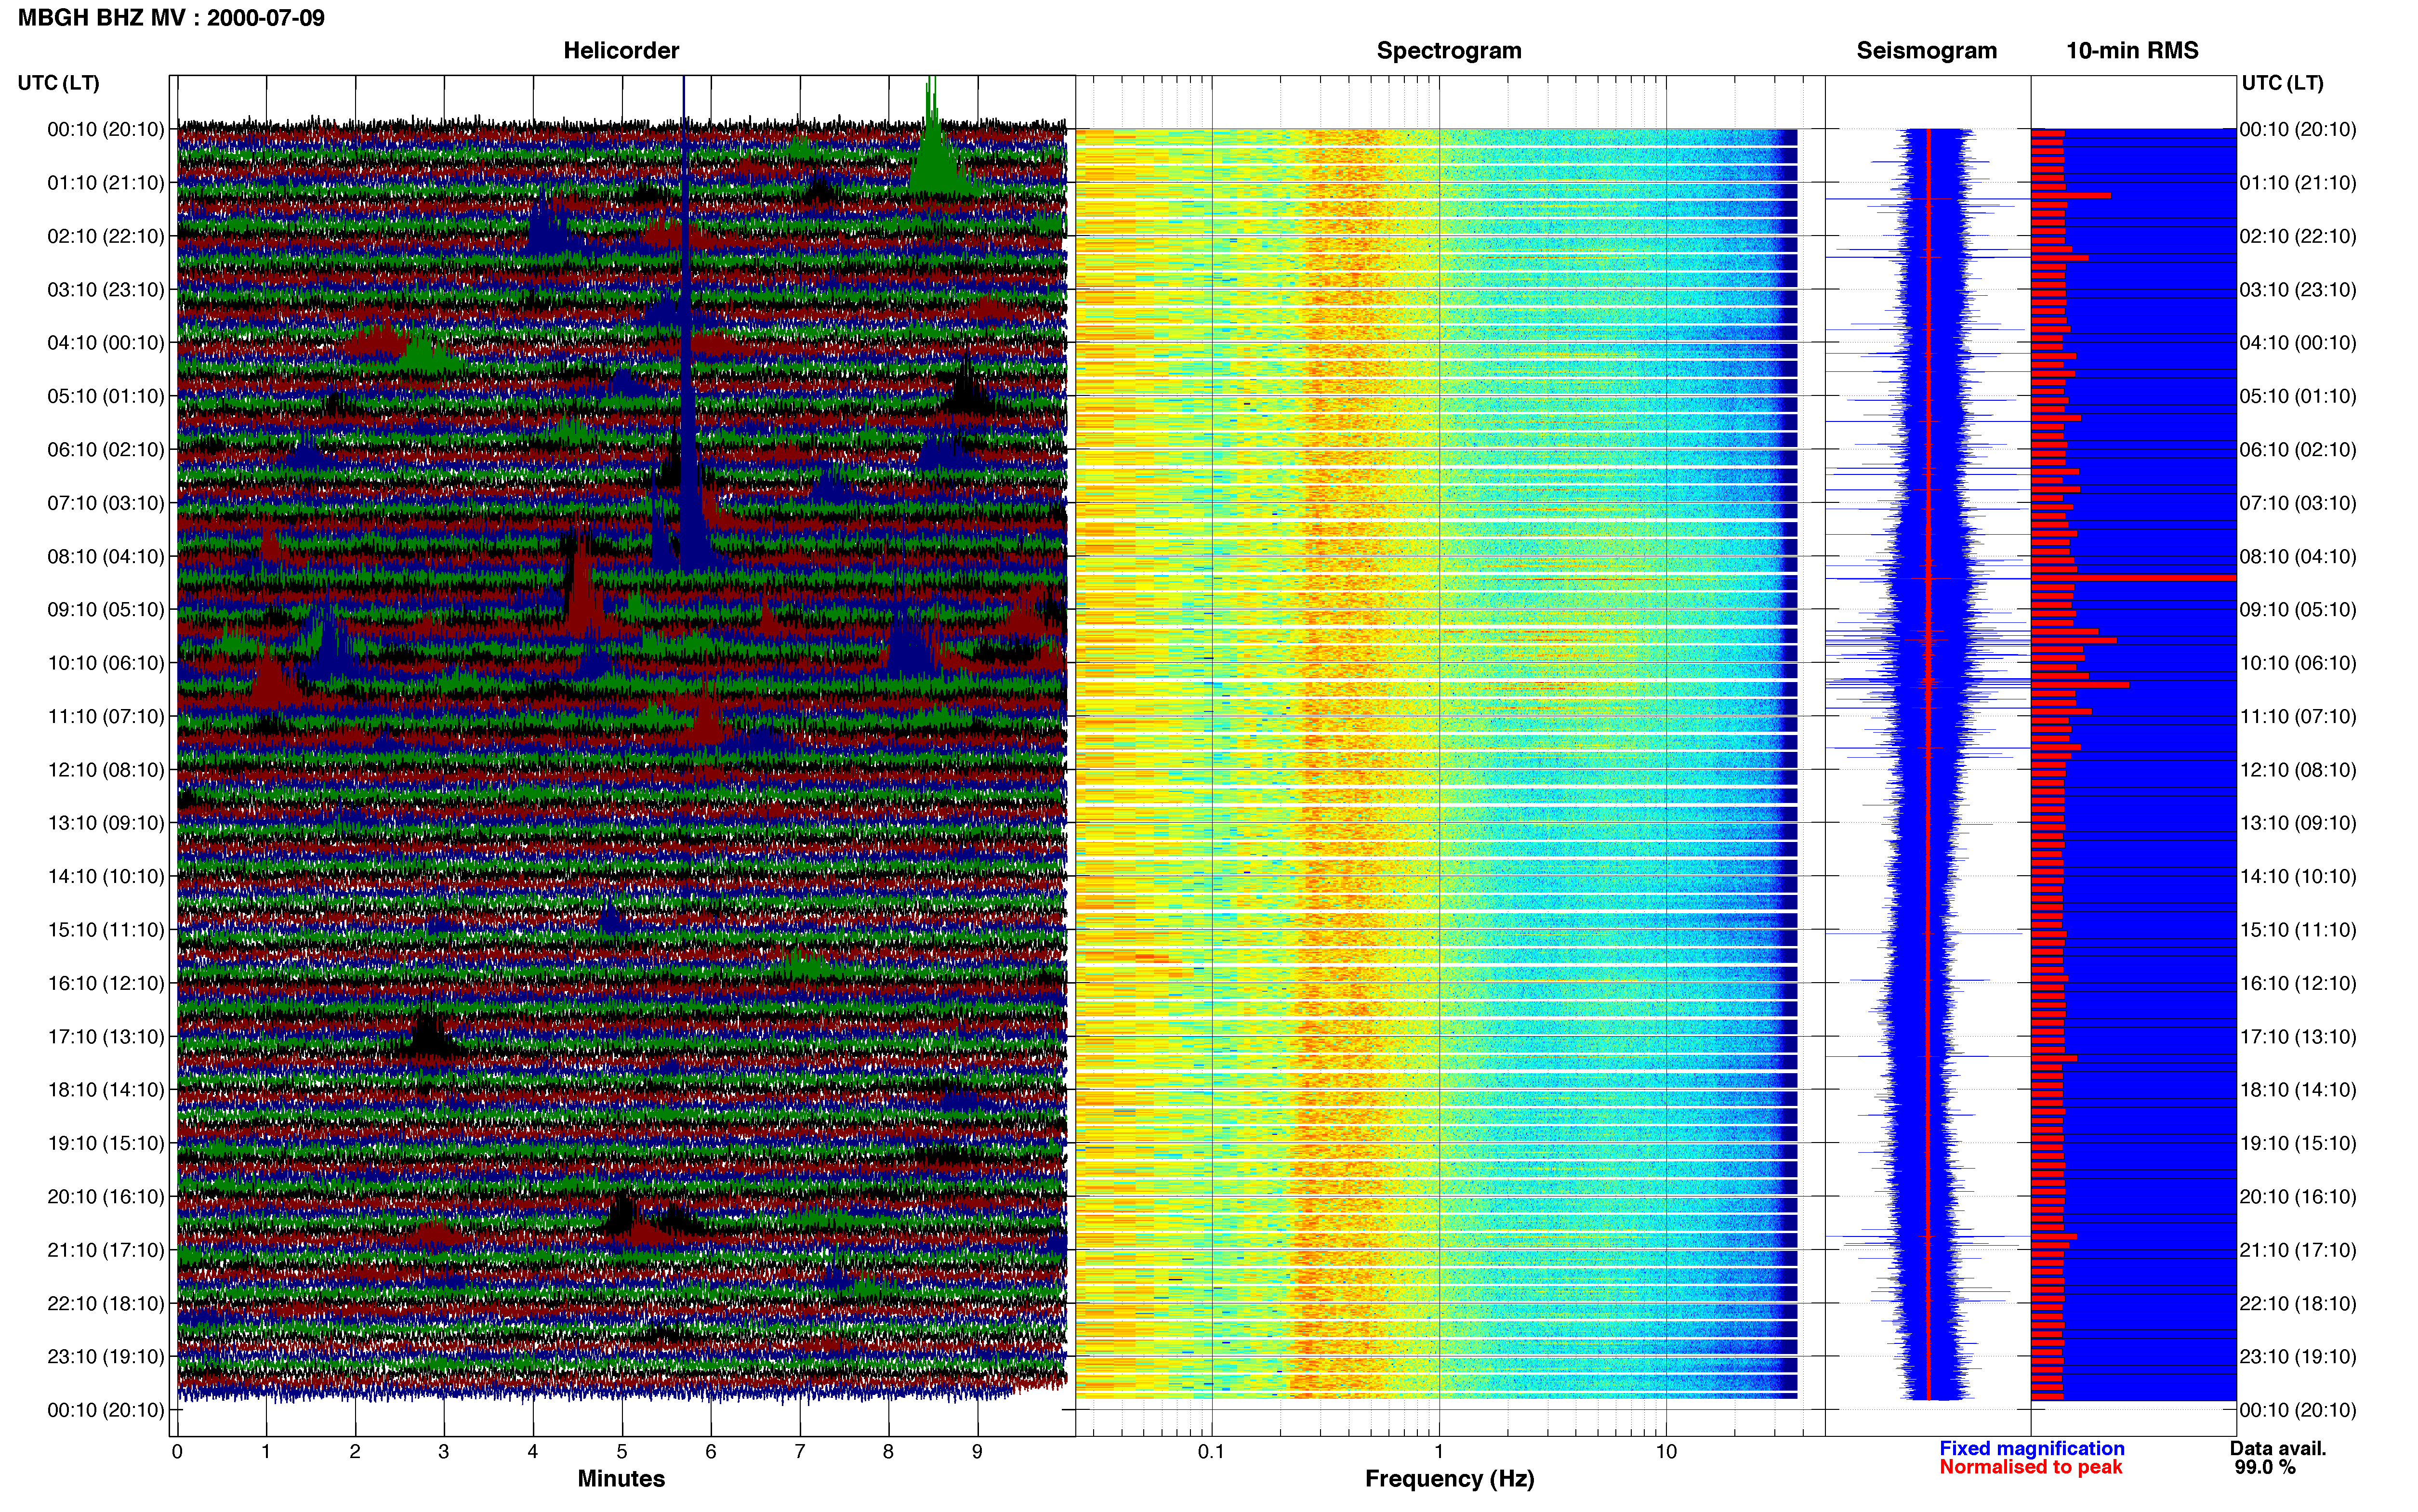
Task: Click Minutes axis tick label '0'
Action: (177, 1452)
